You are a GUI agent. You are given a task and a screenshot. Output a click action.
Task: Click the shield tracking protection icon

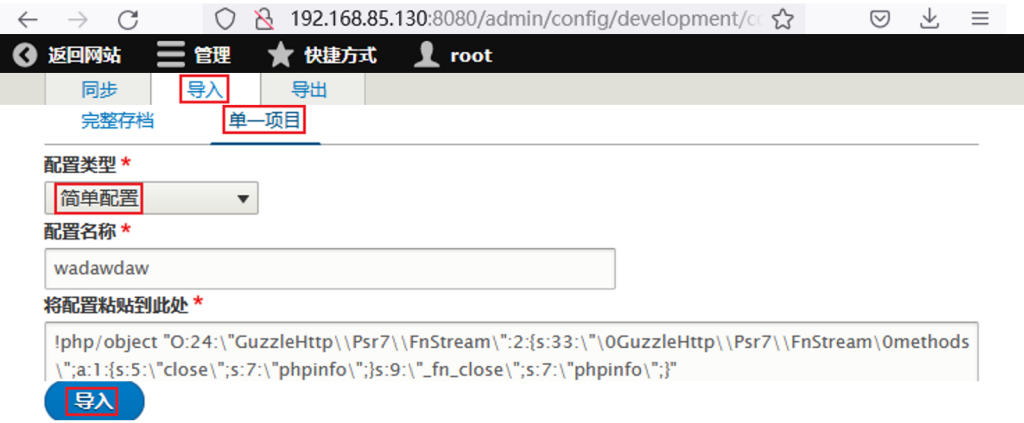pos(225,20)
